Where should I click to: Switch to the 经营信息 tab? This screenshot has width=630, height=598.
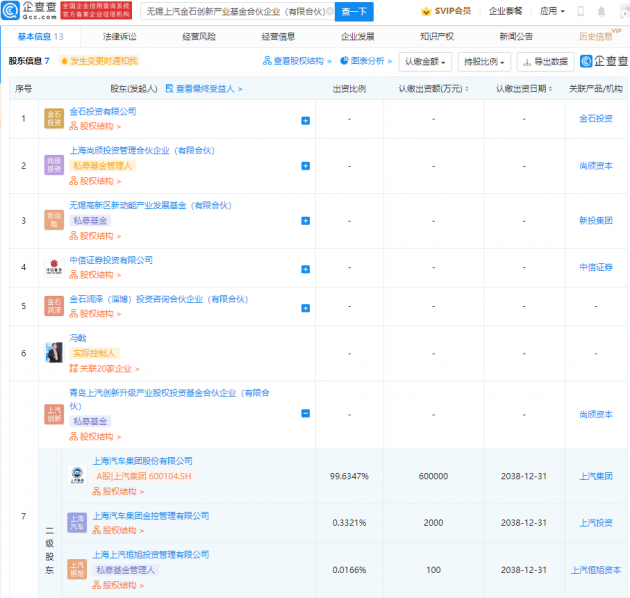[278, 37]
